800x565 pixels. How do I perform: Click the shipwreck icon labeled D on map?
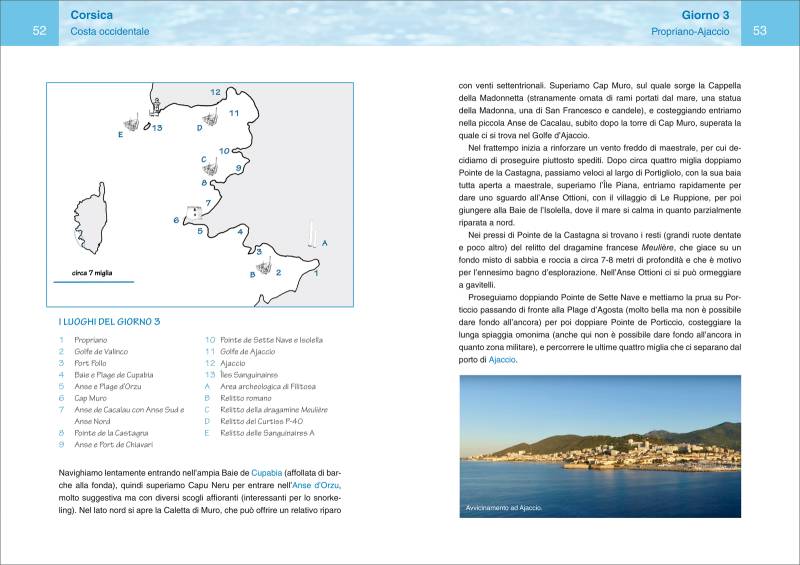tap(209, 119)
